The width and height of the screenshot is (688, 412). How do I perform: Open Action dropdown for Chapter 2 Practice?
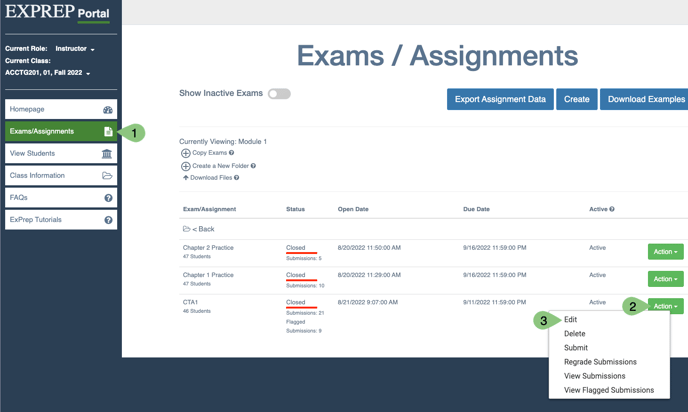pos(665,252)
